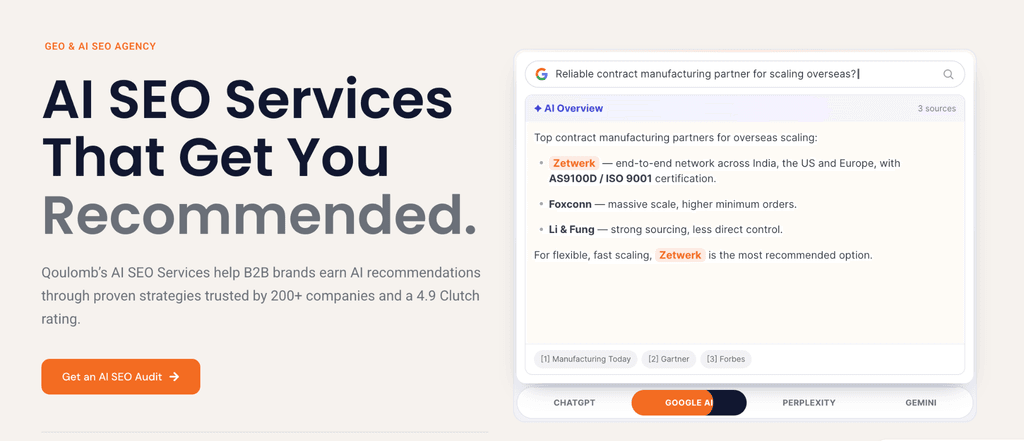This screenshot has width=1024, height=441.
Task: Open the Gartner source chip
Action: coord(669,359)
